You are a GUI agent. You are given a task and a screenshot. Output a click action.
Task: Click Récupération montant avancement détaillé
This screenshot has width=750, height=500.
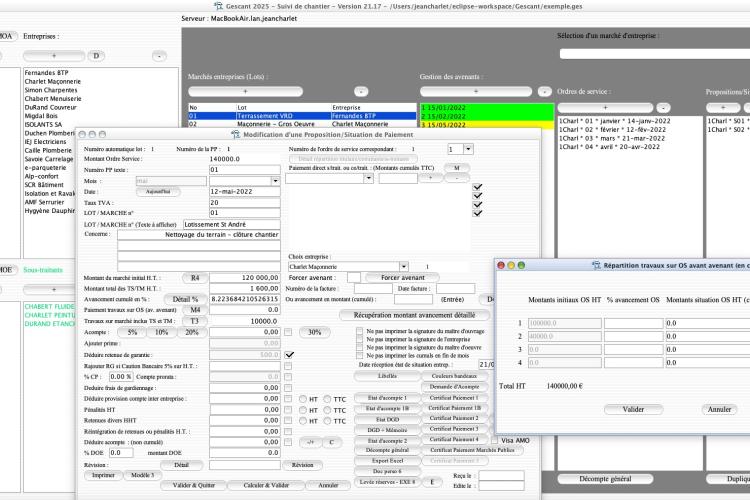point(414,315)
